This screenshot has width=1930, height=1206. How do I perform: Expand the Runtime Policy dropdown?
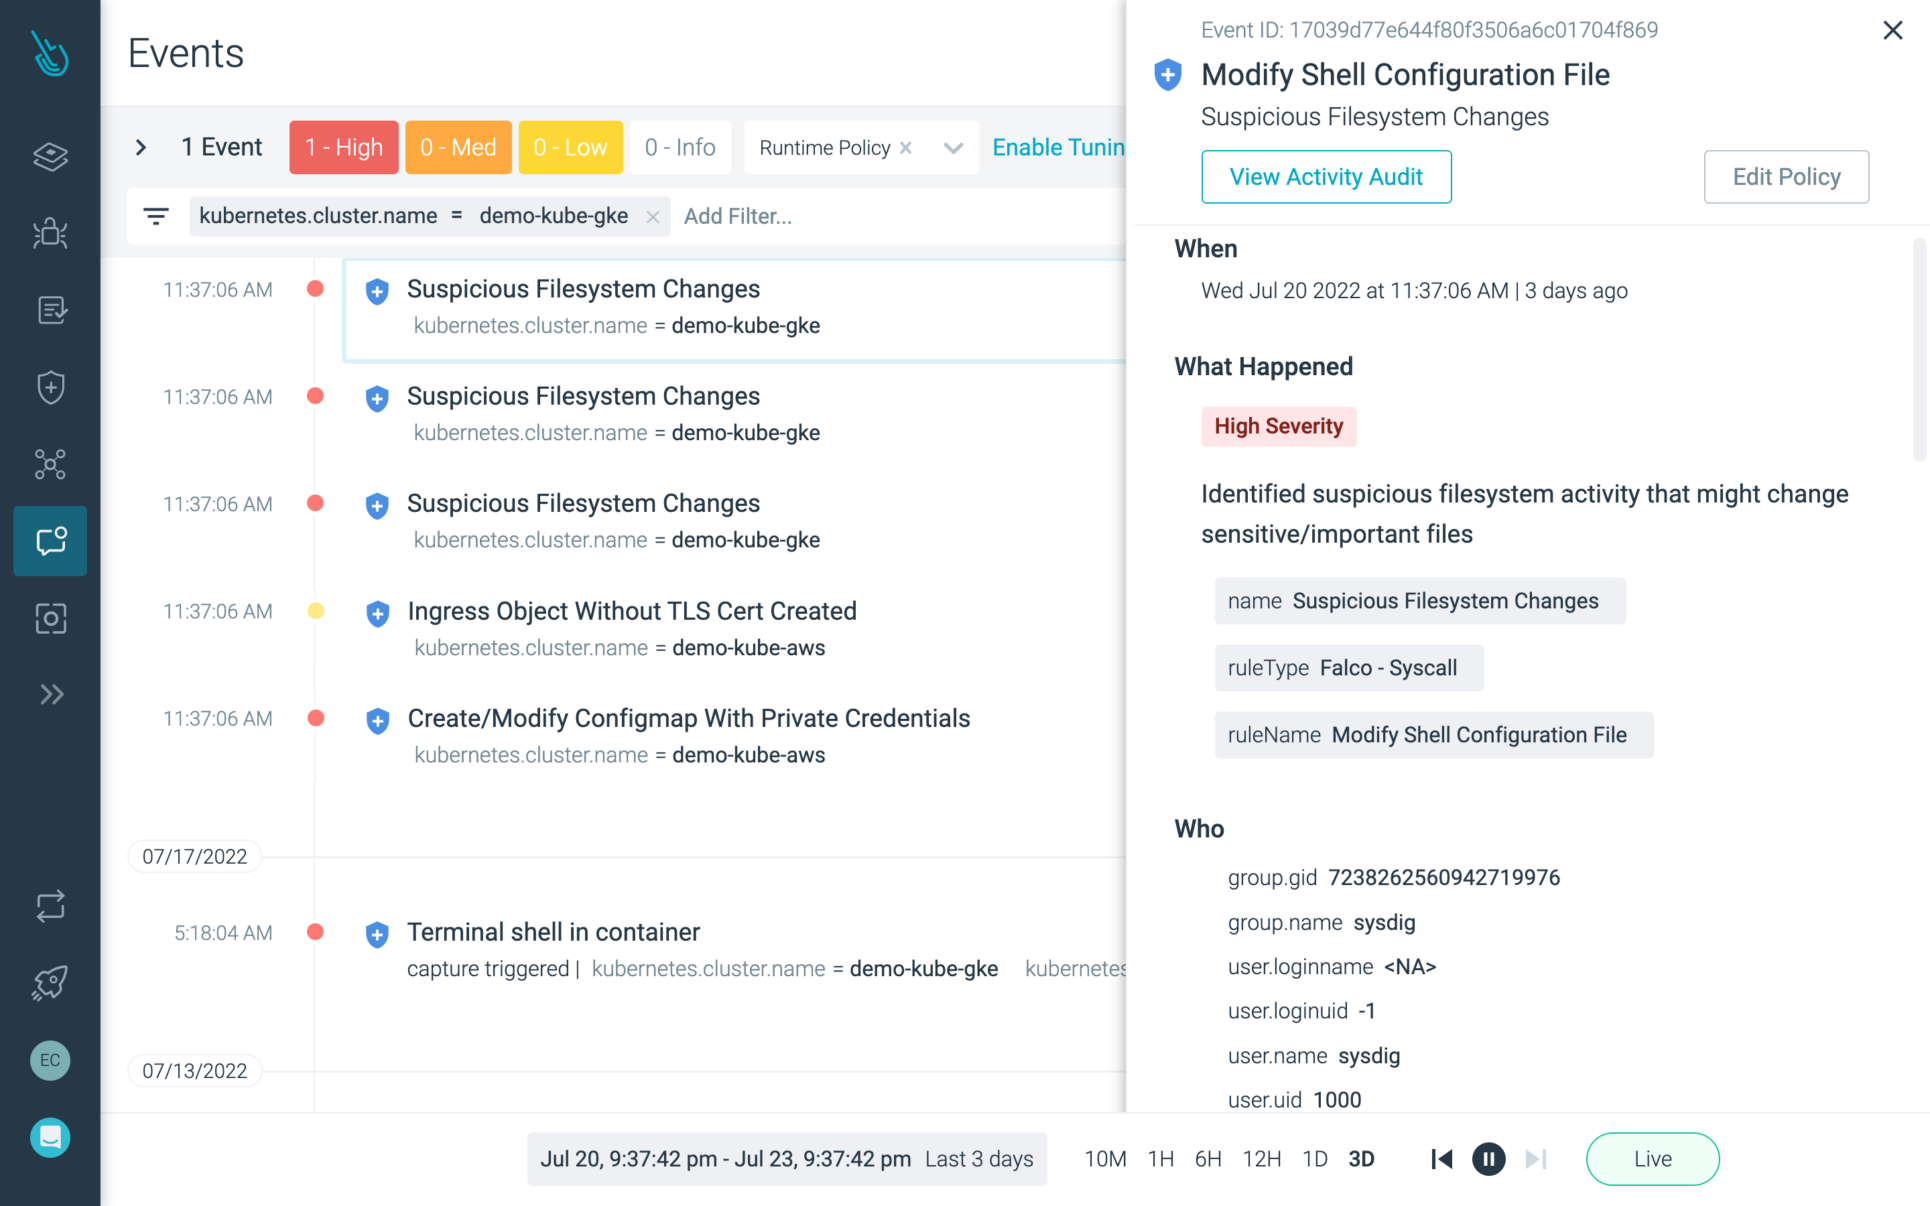click(x=951, y=147)
